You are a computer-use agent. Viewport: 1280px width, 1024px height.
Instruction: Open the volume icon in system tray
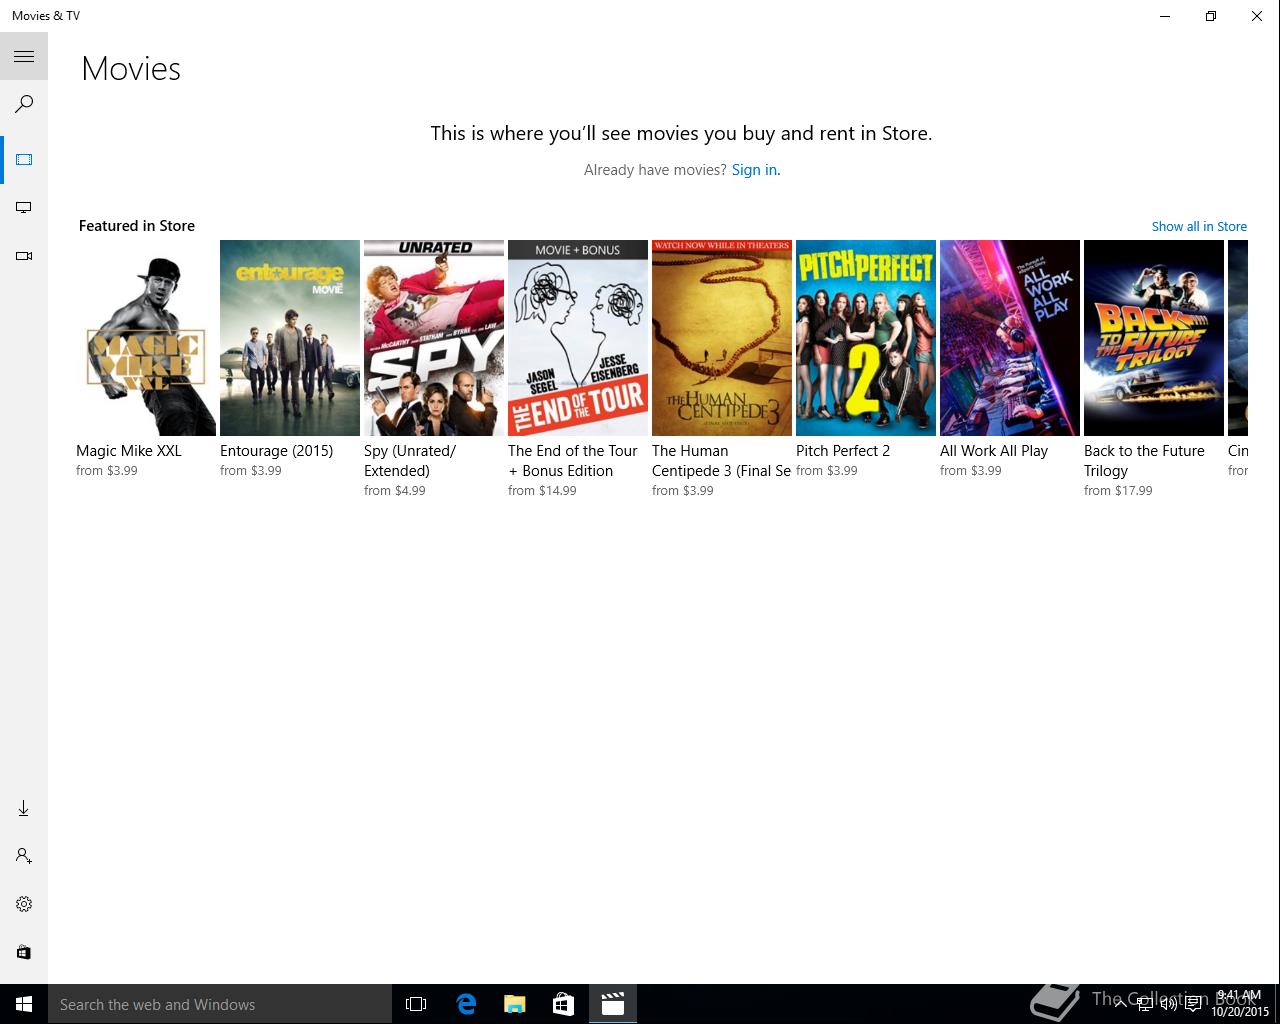[1168, 1004]
